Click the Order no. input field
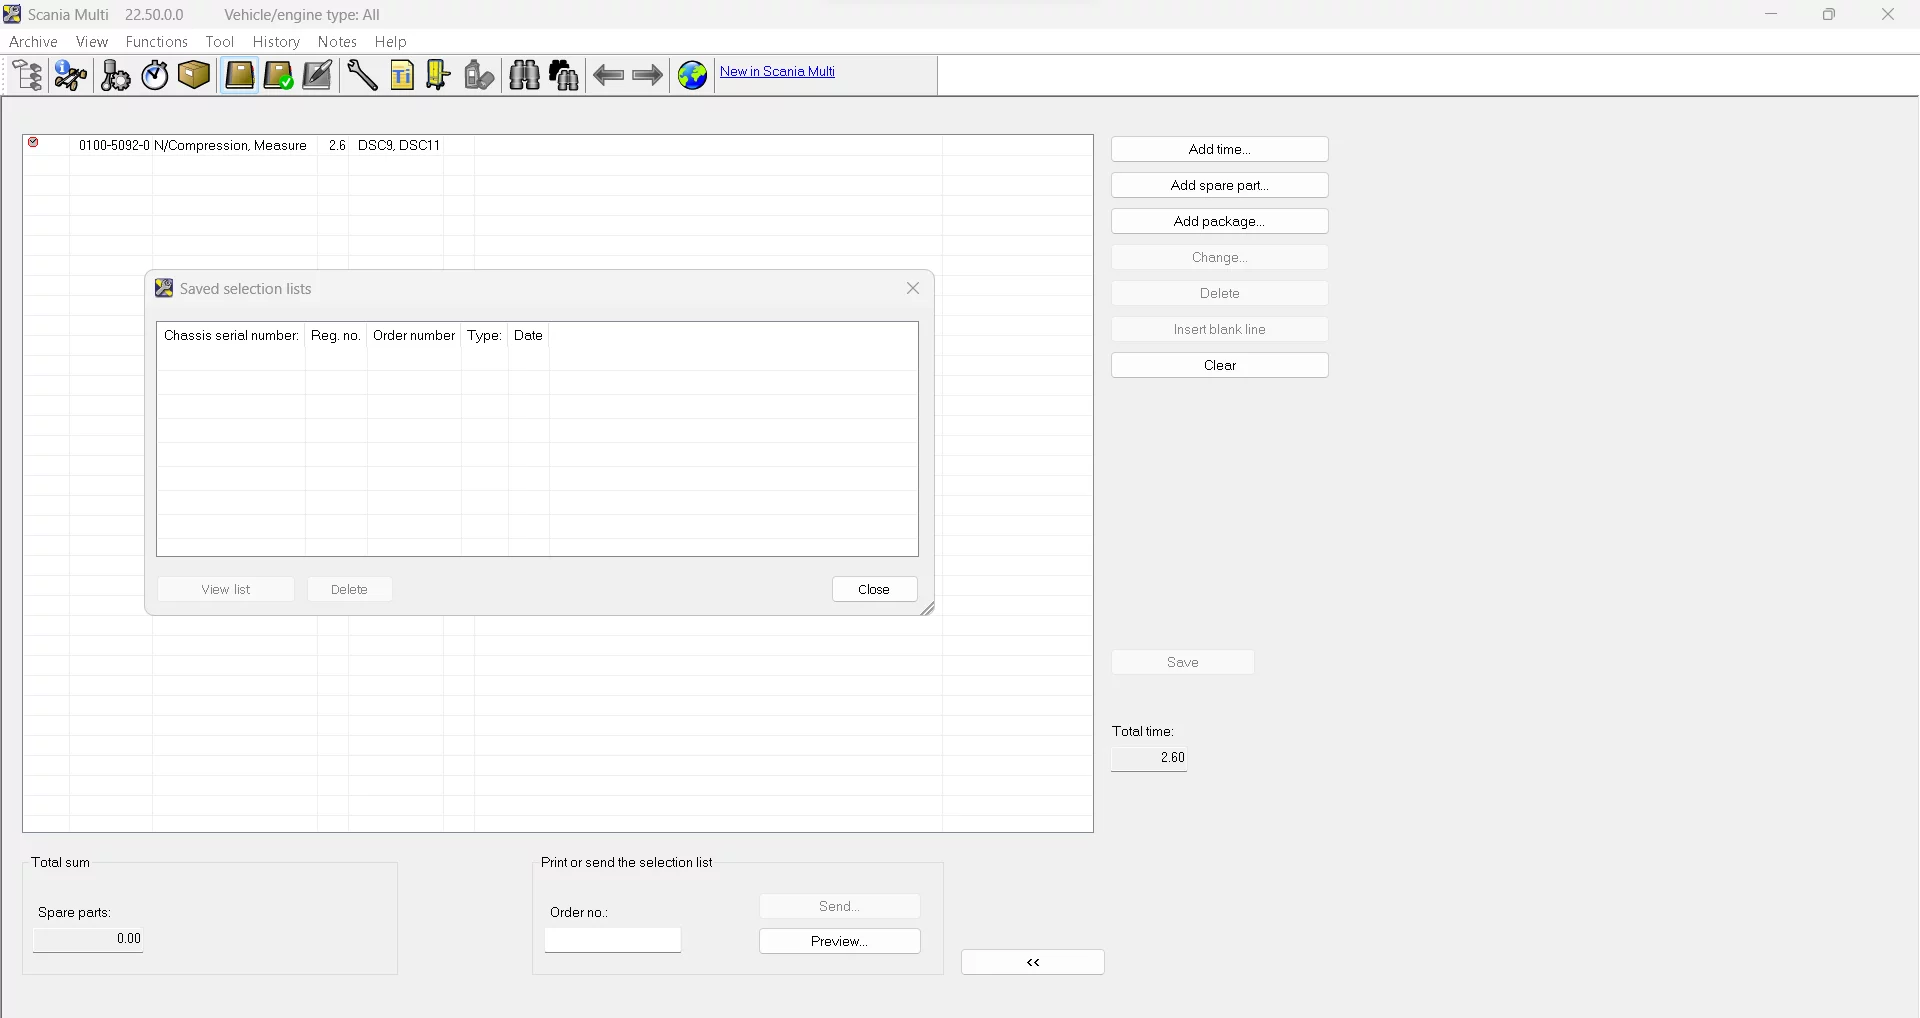The width and height of the screenshot is (1920, 1018). (613, 940)
